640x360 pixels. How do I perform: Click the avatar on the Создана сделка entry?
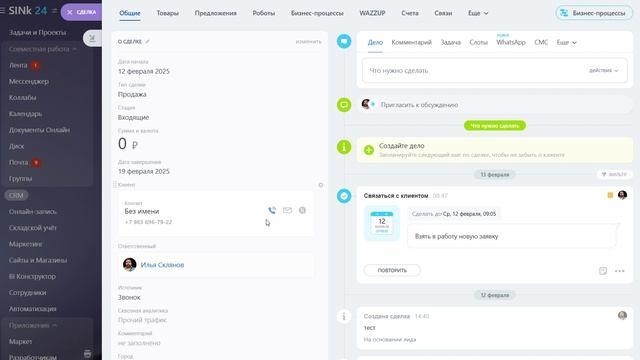click(622, 316)
